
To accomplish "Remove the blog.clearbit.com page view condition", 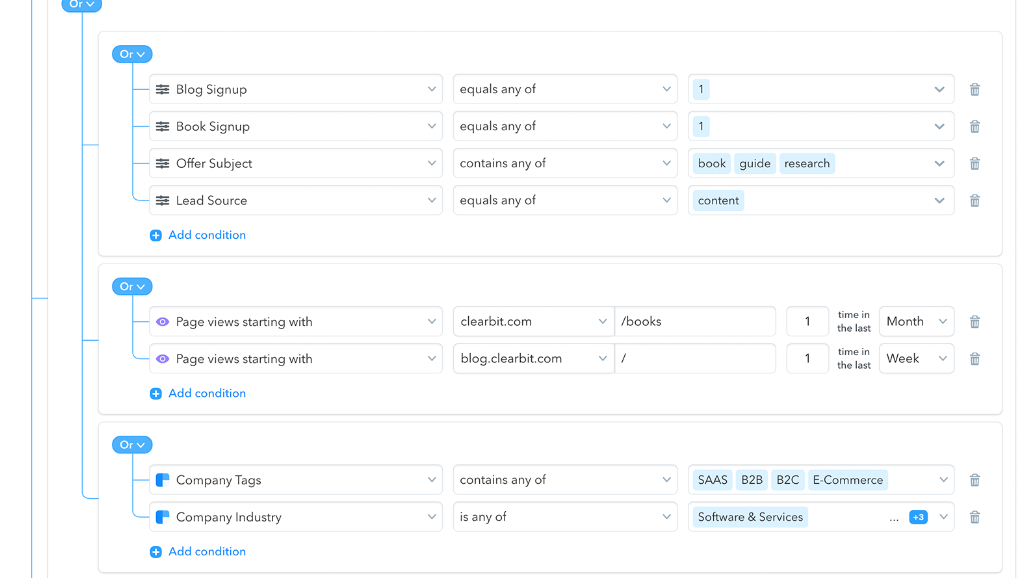I will (974, 359).
